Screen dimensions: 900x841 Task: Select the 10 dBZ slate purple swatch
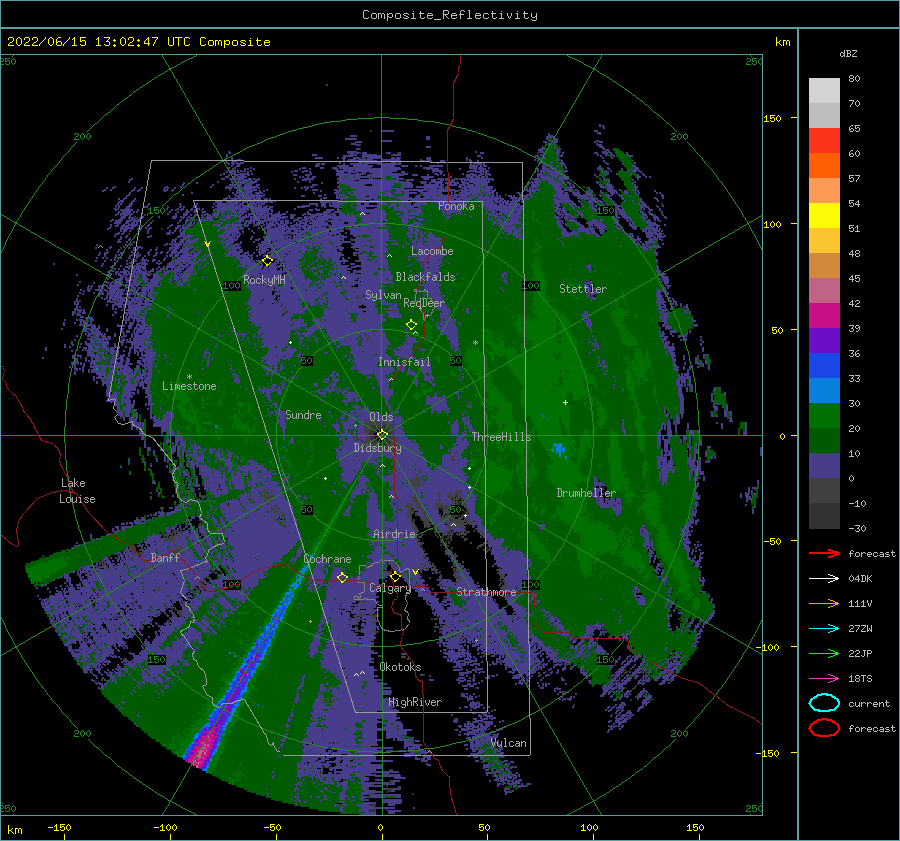pos(824,465)
